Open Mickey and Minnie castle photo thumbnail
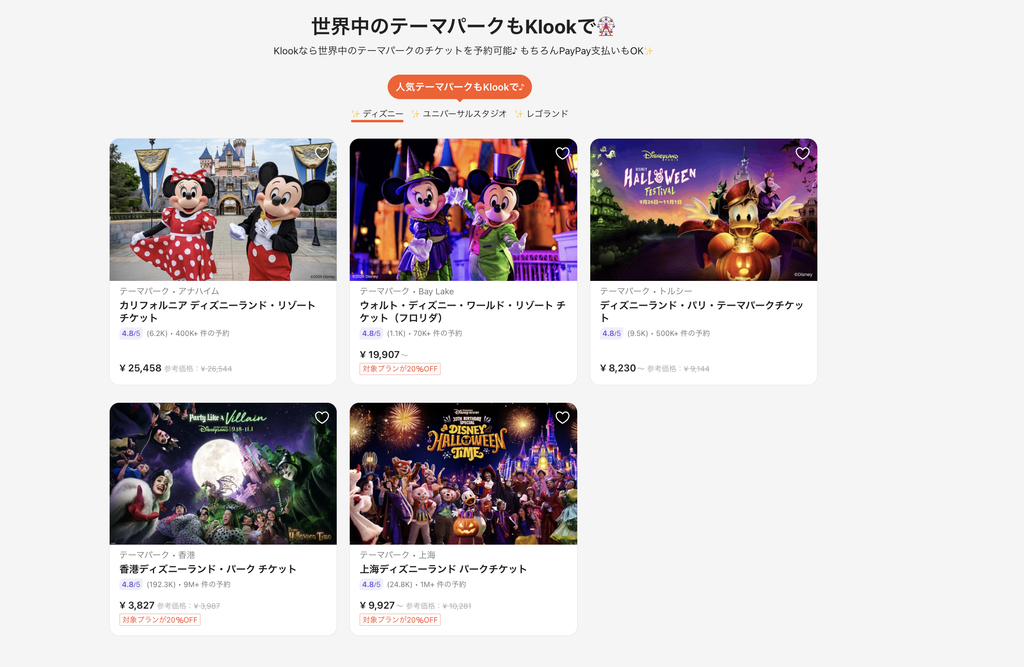 (x=223, y=210)
